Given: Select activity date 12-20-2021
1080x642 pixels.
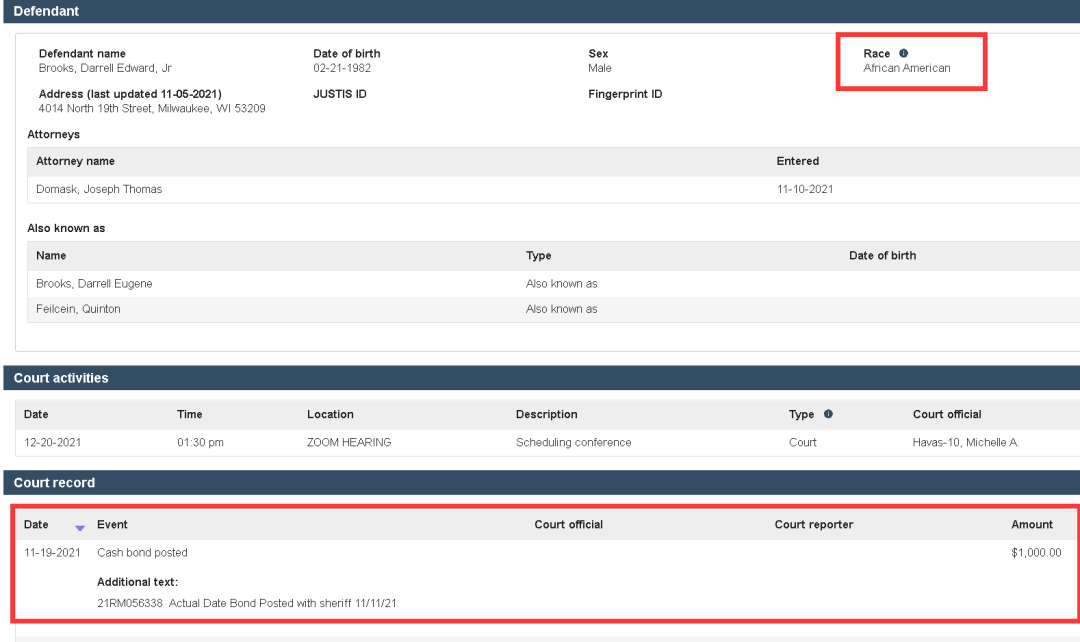Looking at the screenshot, I should click(52, 442).
